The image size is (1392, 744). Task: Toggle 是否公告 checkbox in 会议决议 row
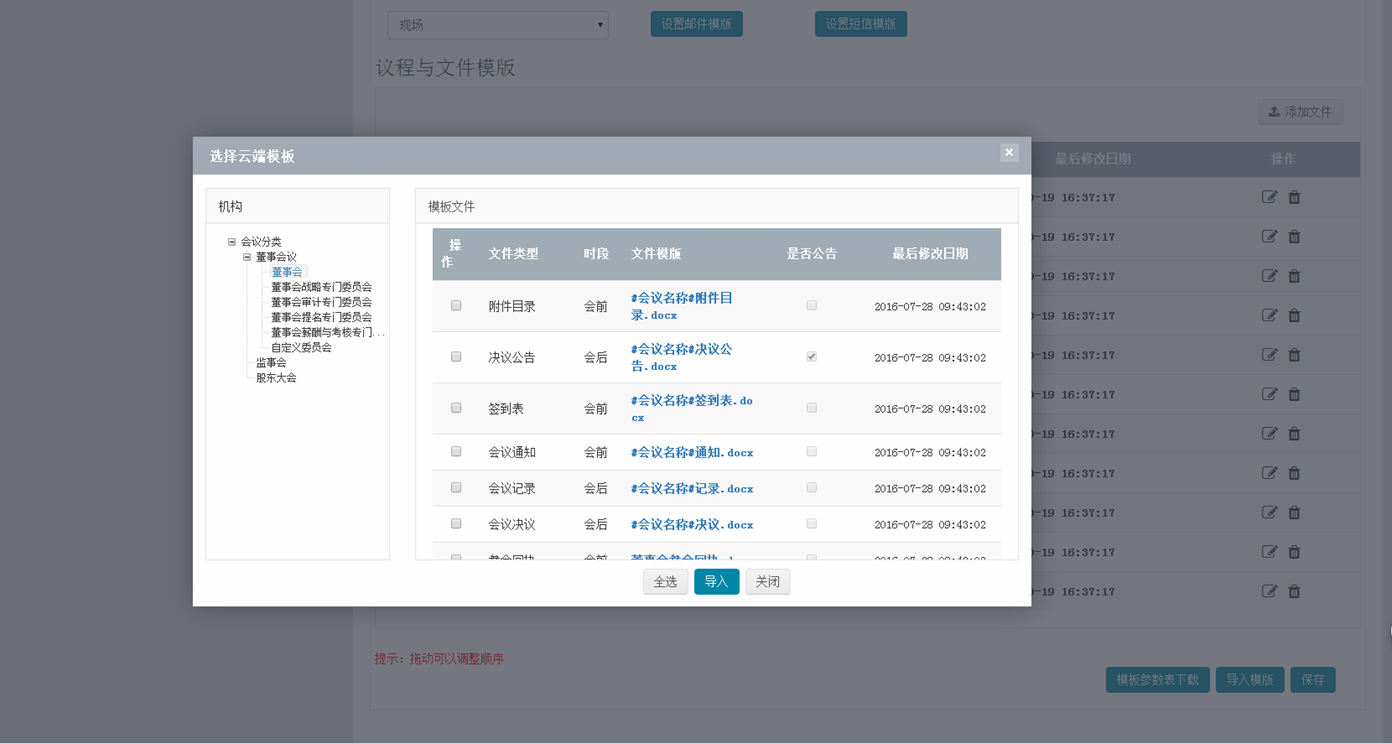812,524
